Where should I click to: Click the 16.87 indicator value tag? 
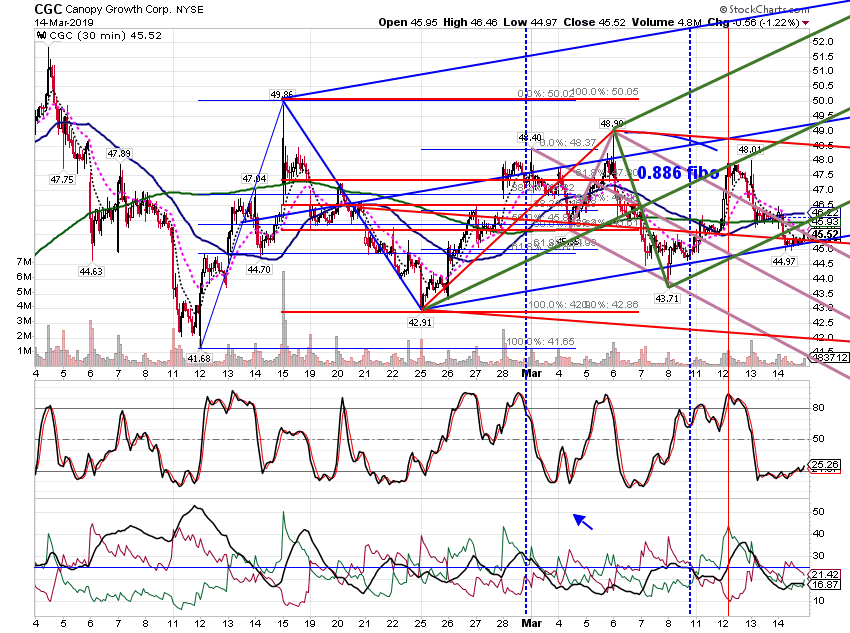point(825,584)
